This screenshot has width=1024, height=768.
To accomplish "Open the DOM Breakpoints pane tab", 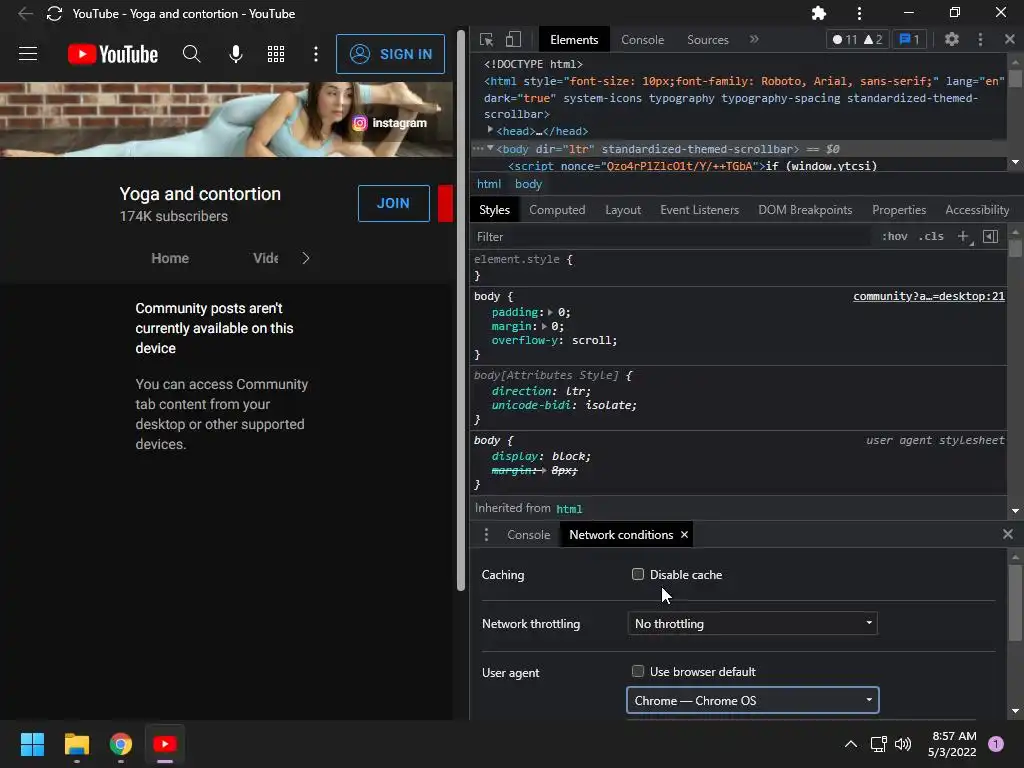I will tap(805, 210).
